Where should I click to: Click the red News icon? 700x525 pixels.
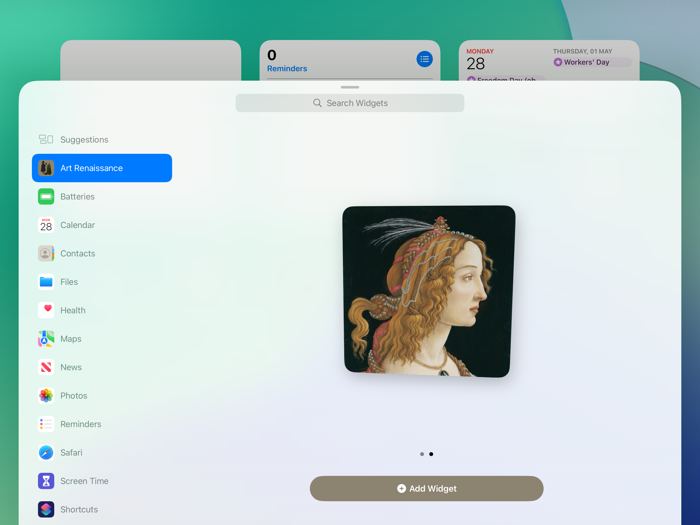(x=46, y=367)
